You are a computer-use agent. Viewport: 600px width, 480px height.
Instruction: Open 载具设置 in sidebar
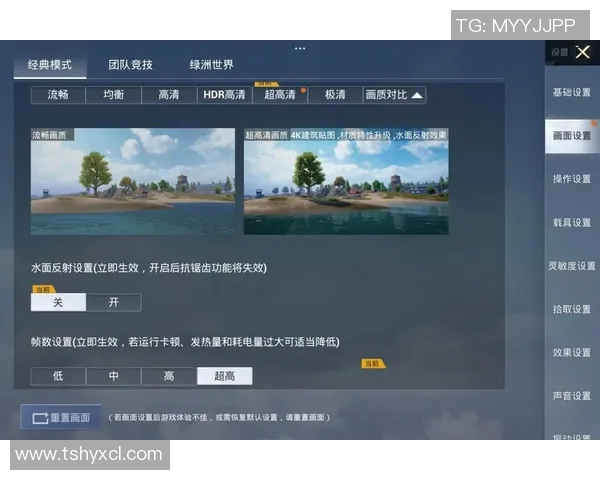572,223
